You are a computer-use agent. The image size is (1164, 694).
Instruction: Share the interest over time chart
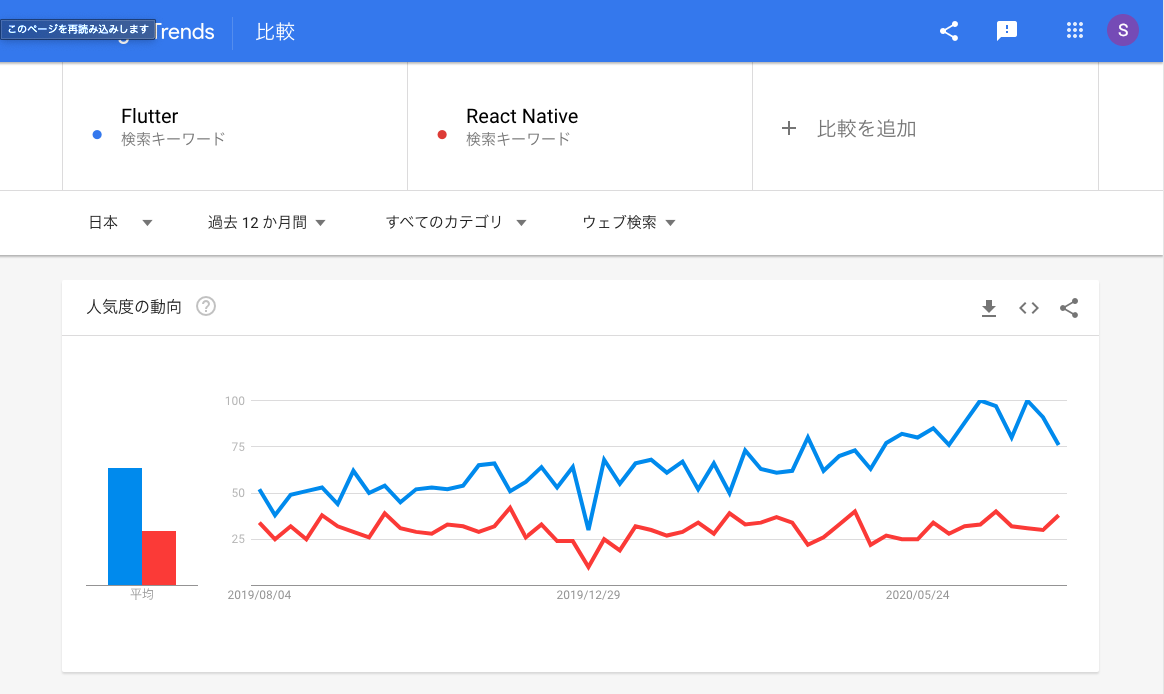click(x=1069, y=308)
